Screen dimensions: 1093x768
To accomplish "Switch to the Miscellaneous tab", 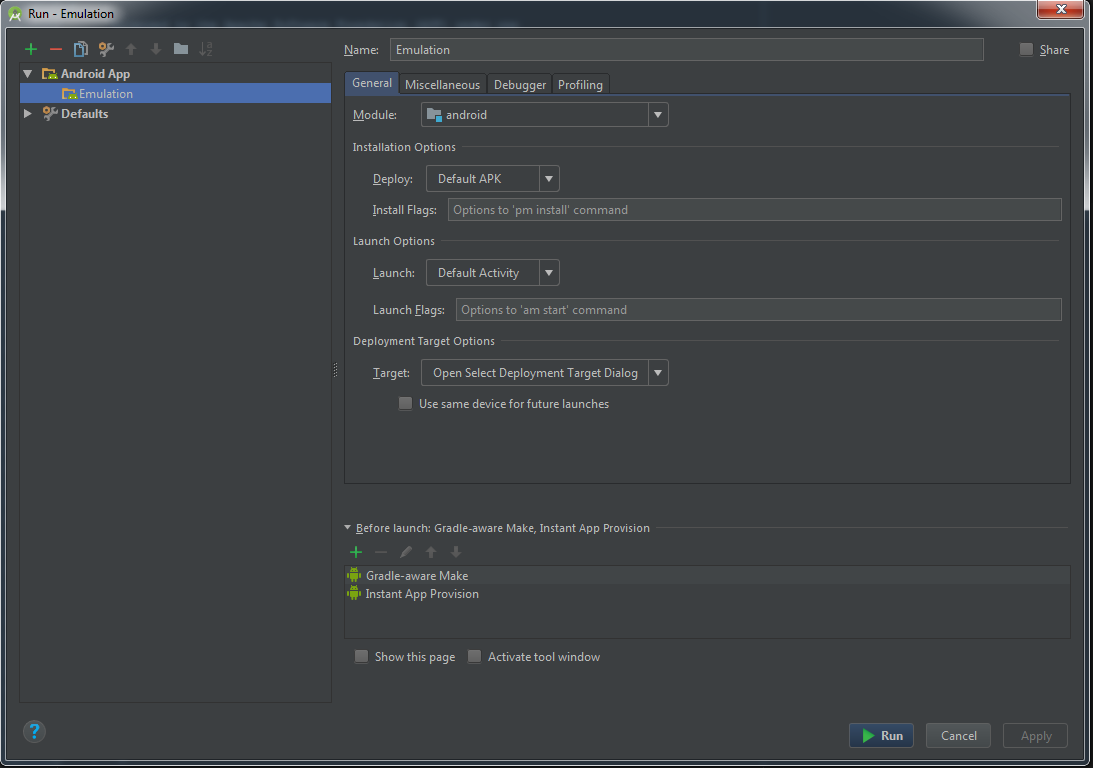I will tap(442, 85).
